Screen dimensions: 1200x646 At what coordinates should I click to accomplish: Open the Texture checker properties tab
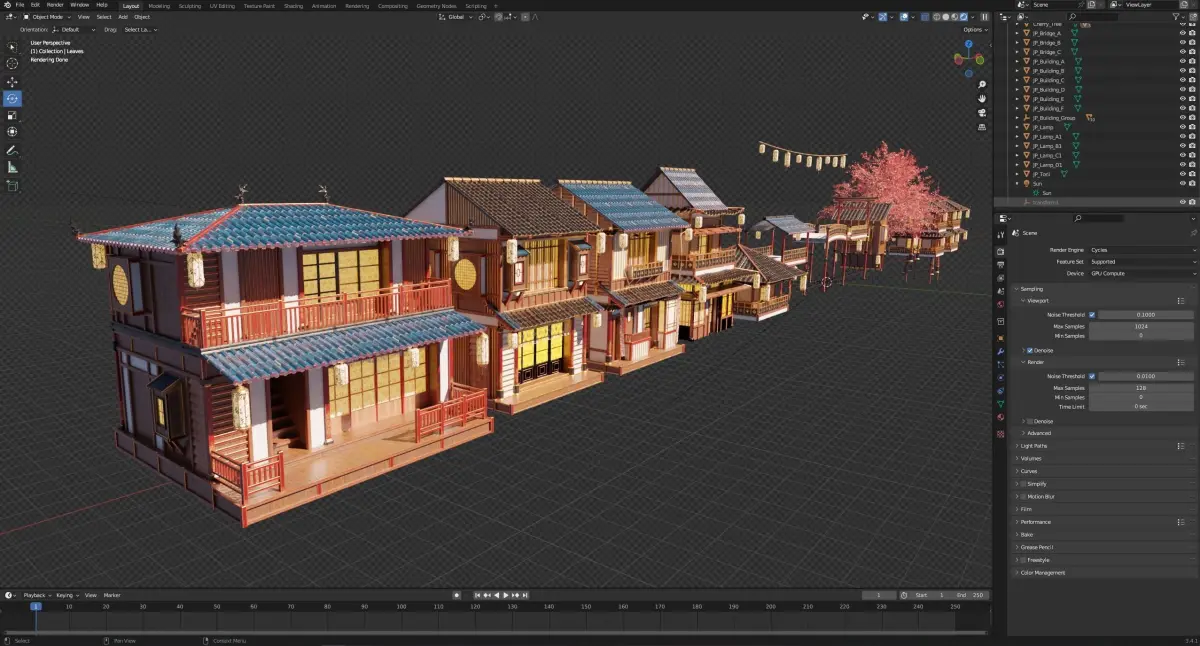point(1000,434)
